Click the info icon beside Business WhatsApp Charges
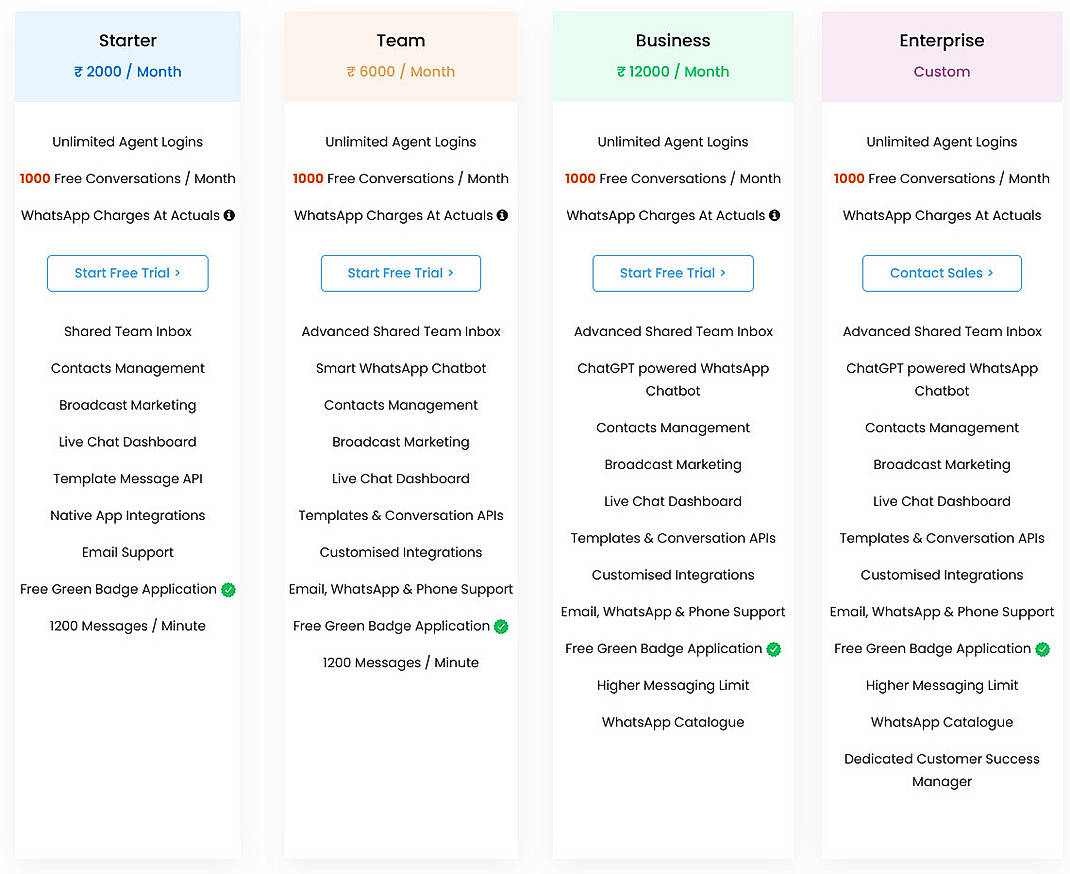 [x=776, y=215]
